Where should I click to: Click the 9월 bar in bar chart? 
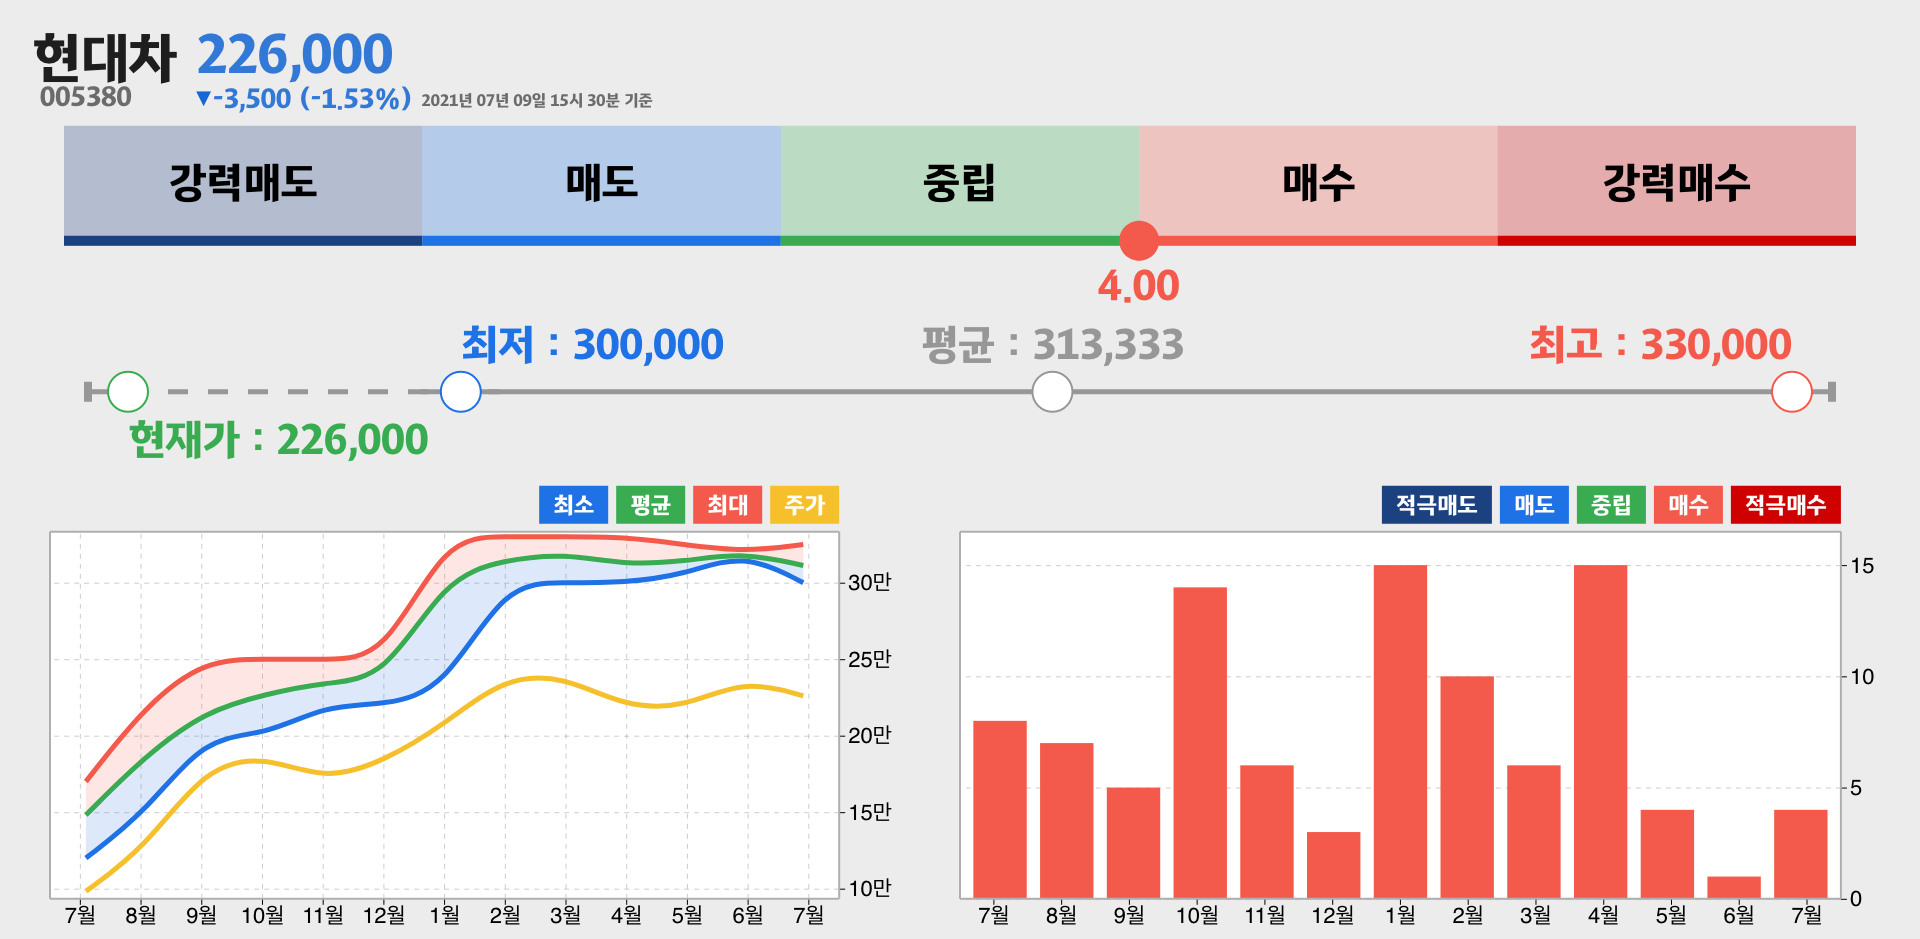coord(1133,842)
